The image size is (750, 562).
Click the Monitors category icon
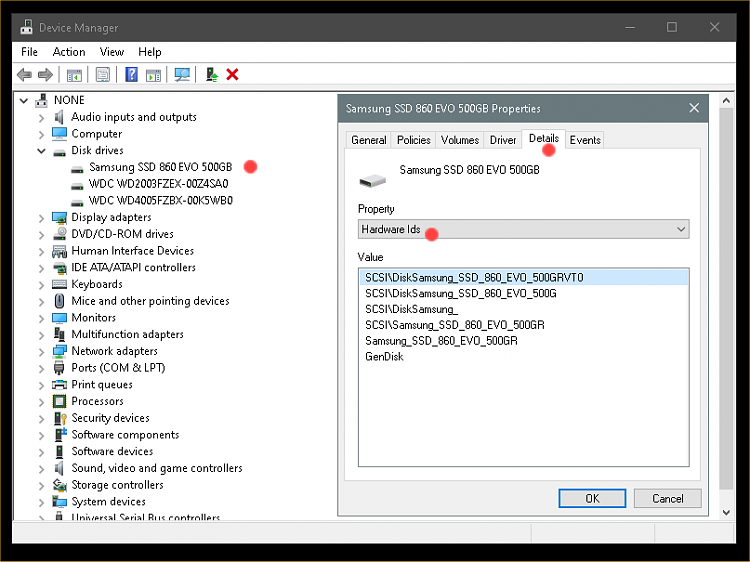pyautogui.click(x=59, y=318)
